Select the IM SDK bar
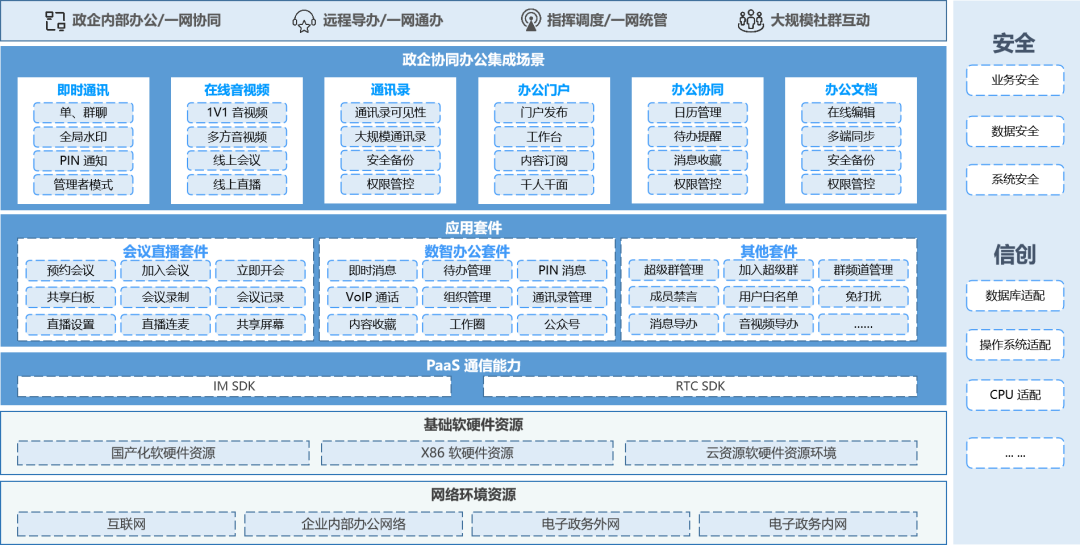This screenshot has height=545, width=1080. [x=235, y=386]
